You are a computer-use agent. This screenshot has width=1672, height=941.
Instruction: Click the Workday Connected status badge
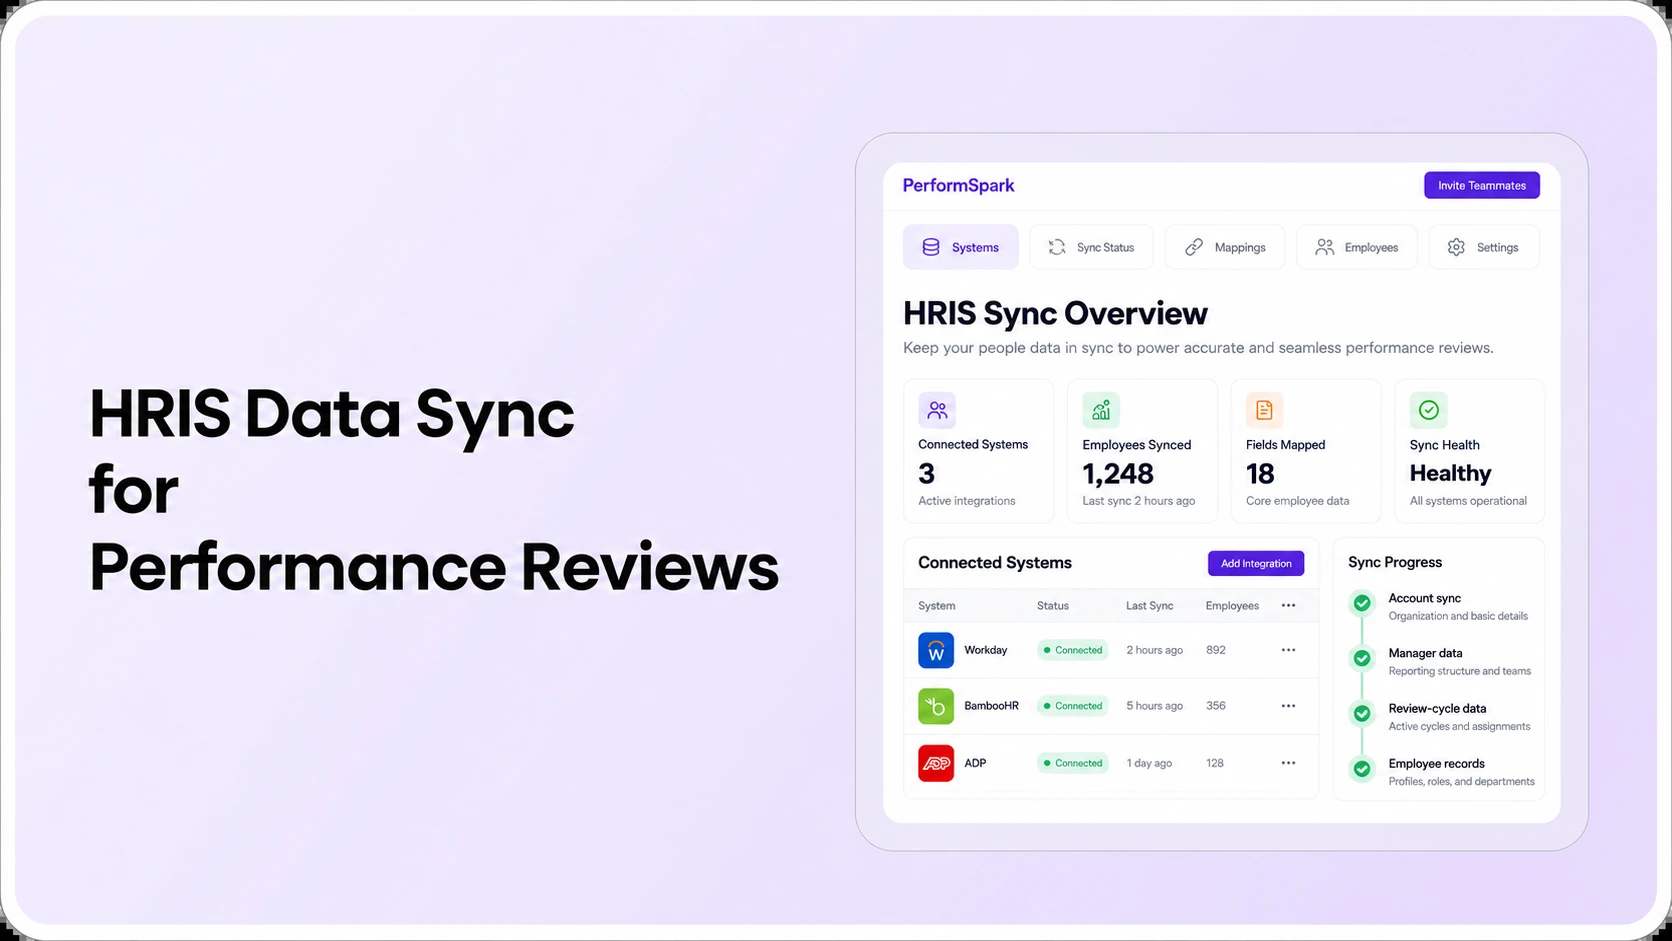(1072, 650)
